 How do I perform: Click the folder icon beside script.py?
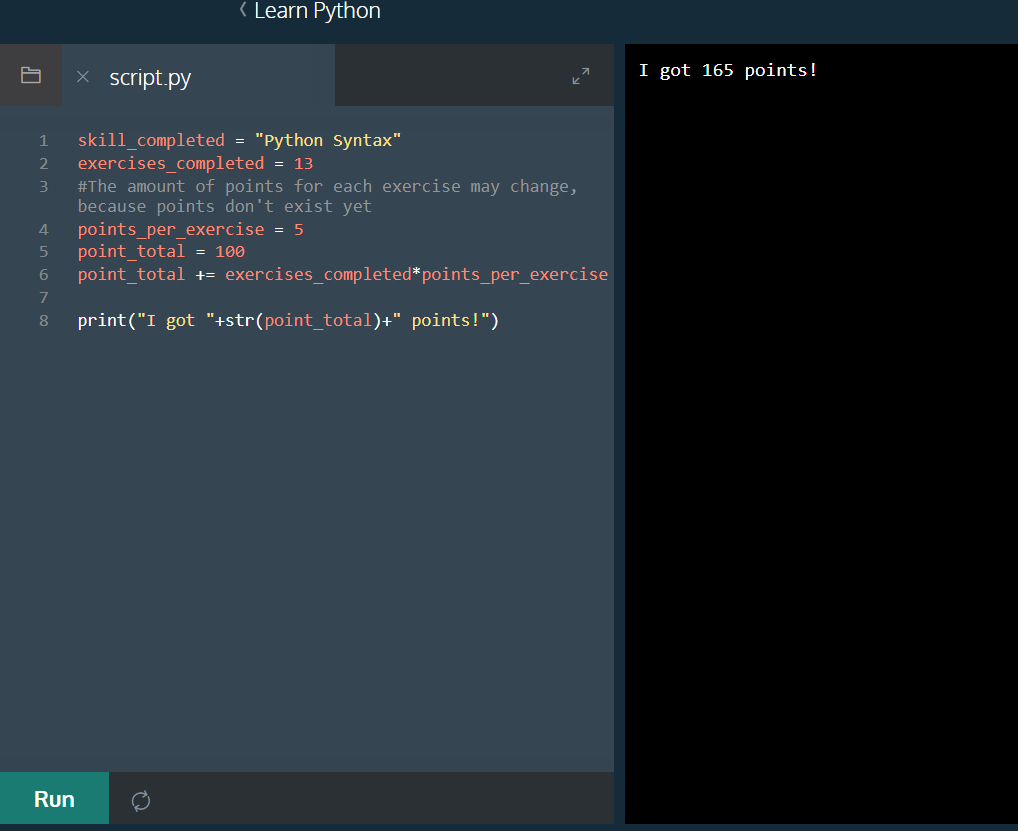pos(30,75)
